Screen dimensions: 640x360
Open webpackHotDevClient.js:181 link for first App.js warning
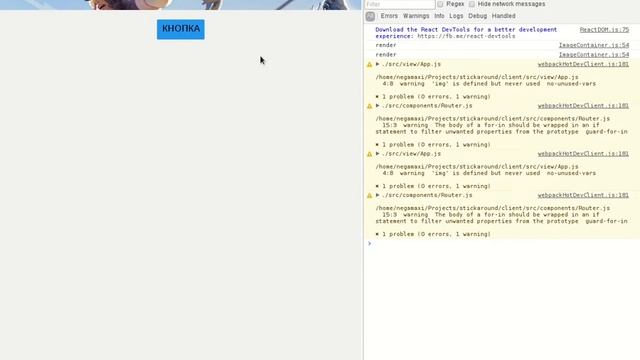click(x=583, y=64)
